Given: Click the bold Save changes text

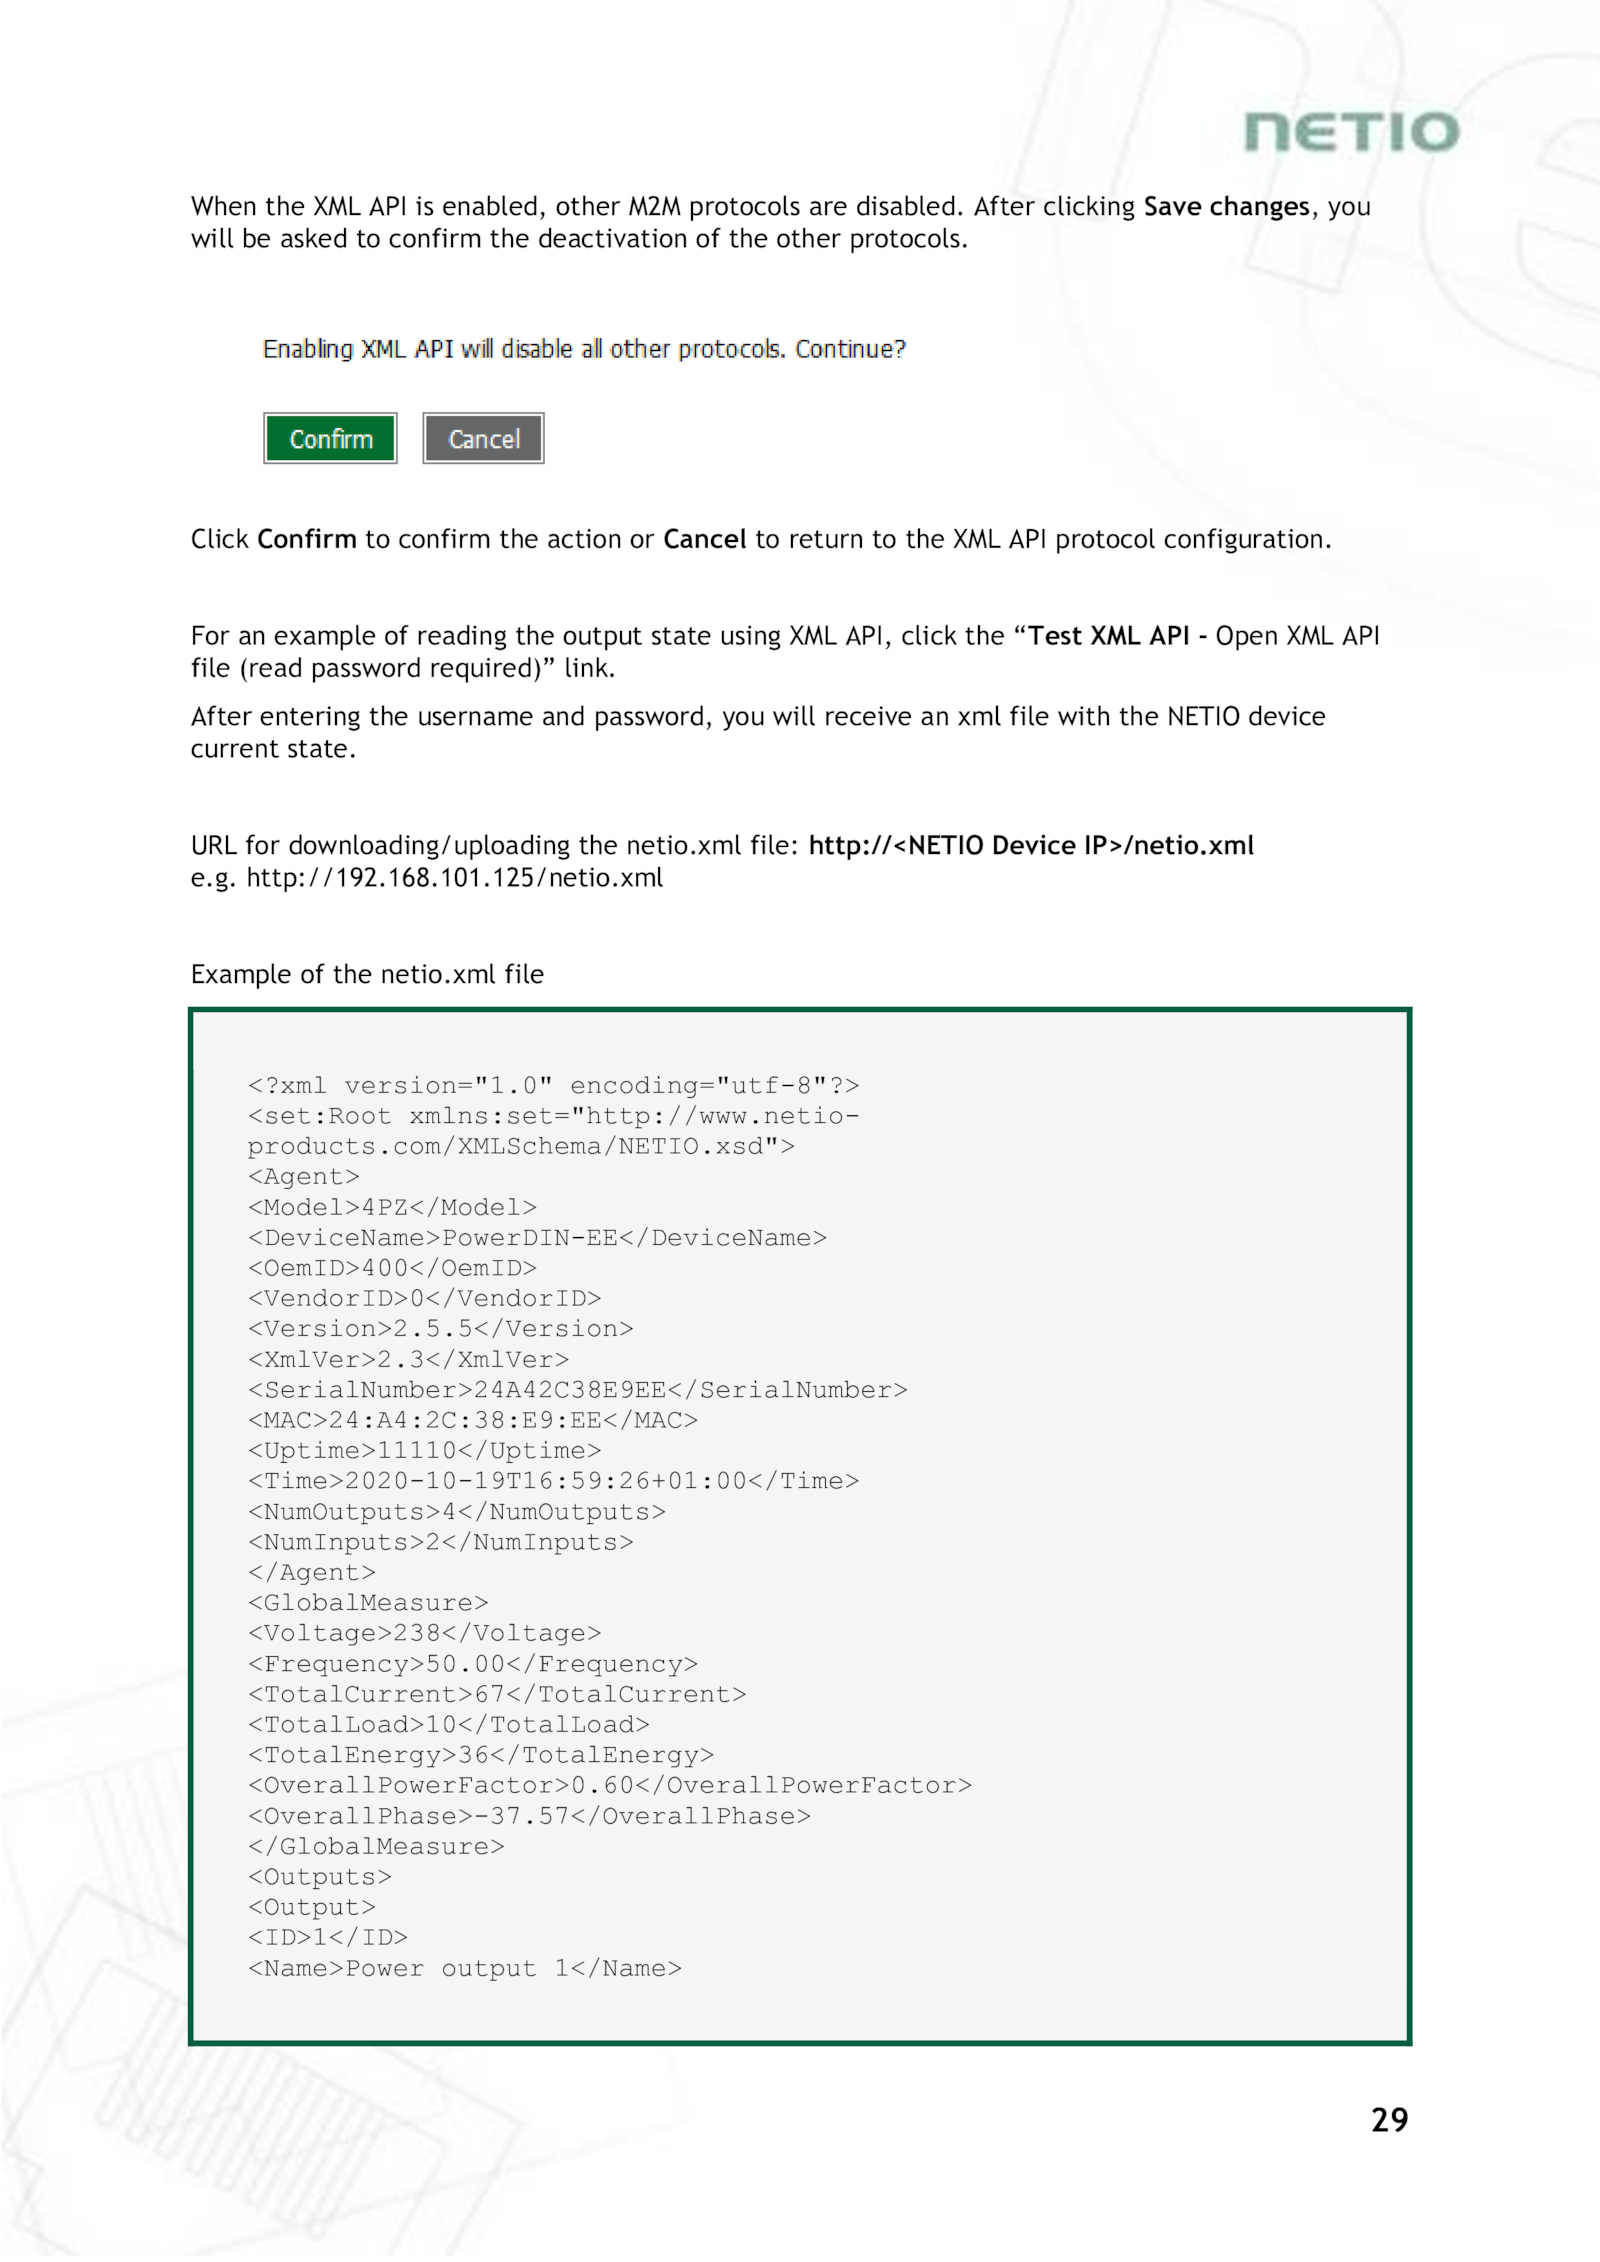Looking at the screenshot, I should (x=1226, y=206).
